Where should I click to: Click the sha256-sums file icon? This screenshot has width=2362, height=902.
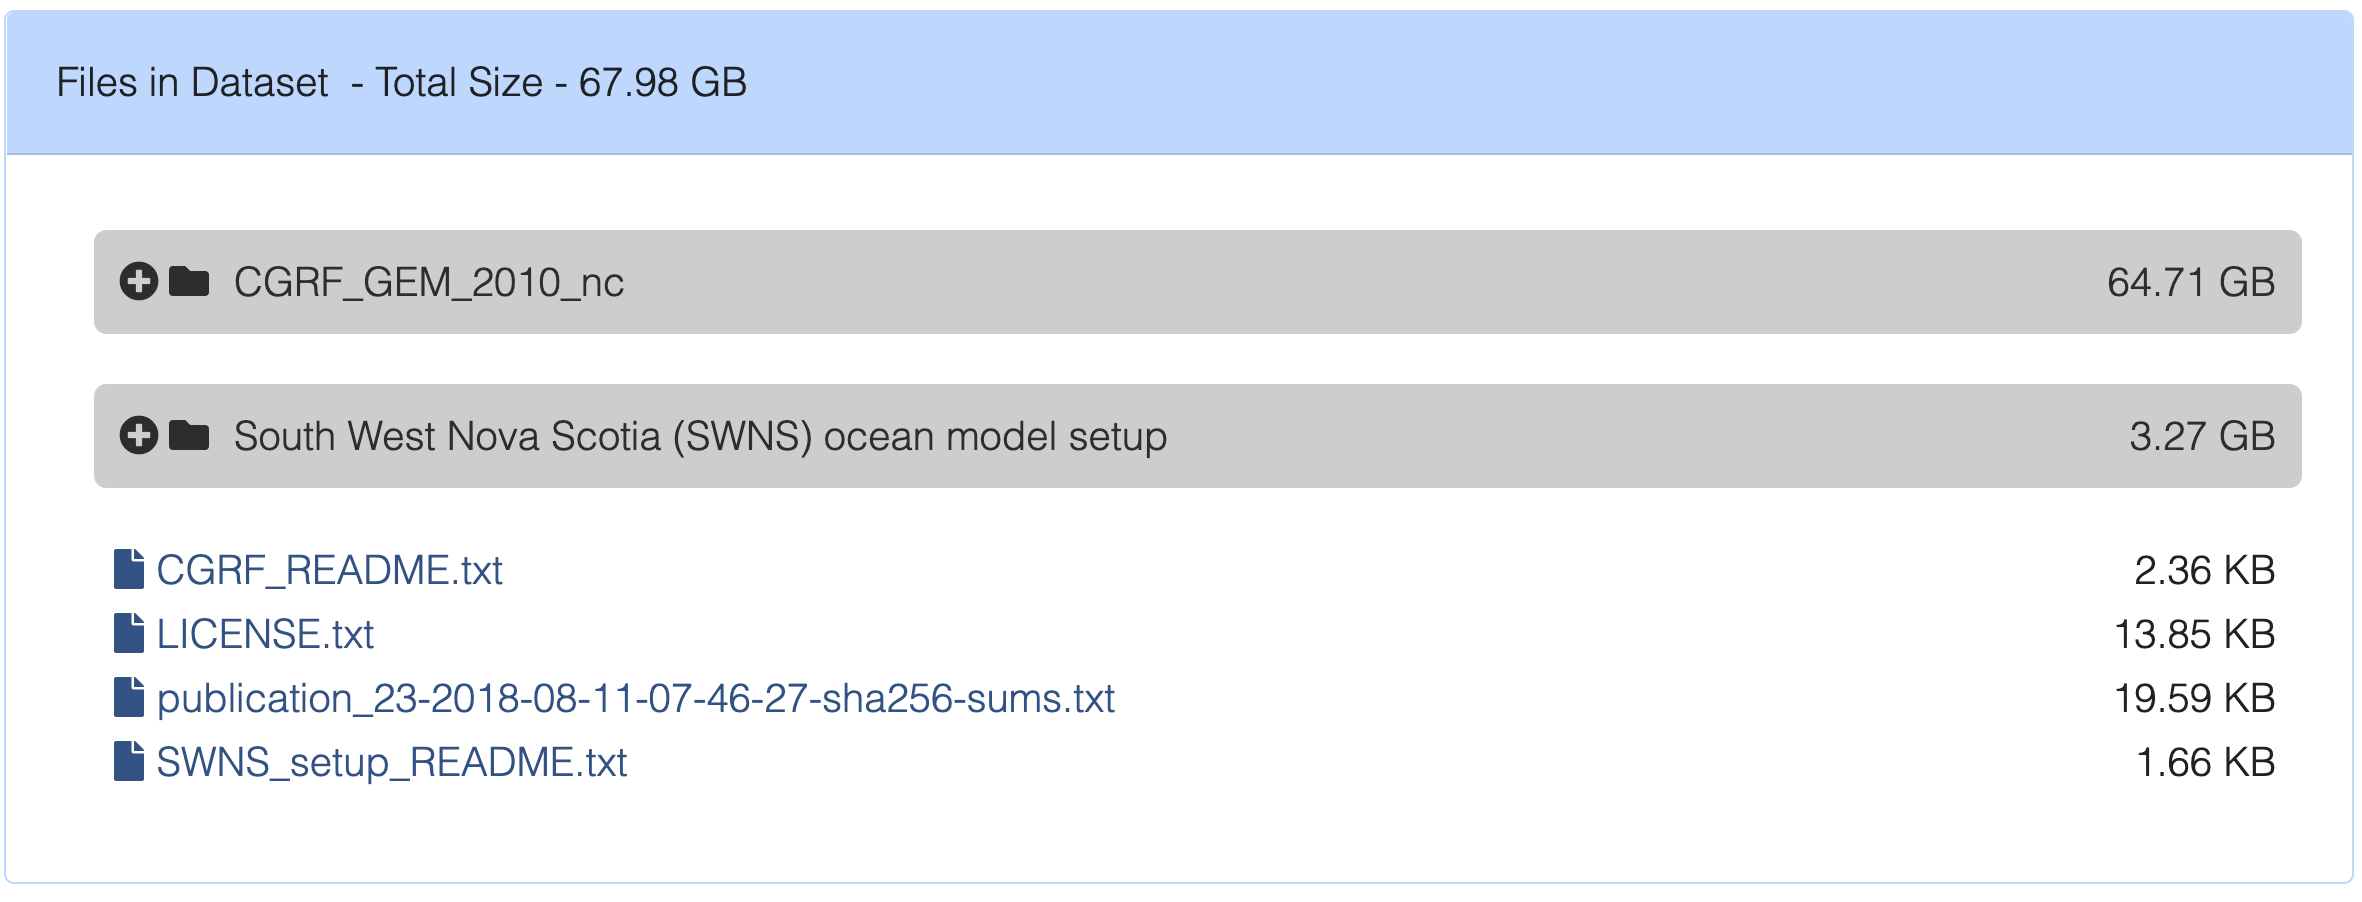click(x=129, y=697)
